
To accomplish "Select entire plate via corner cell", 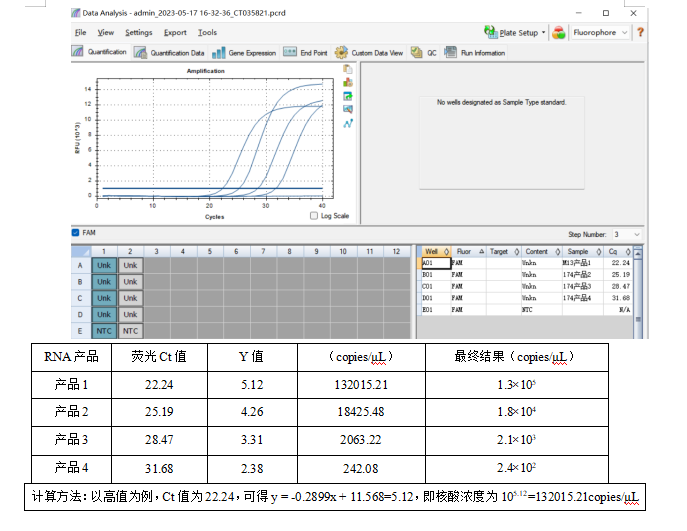I will pos(81,251).
